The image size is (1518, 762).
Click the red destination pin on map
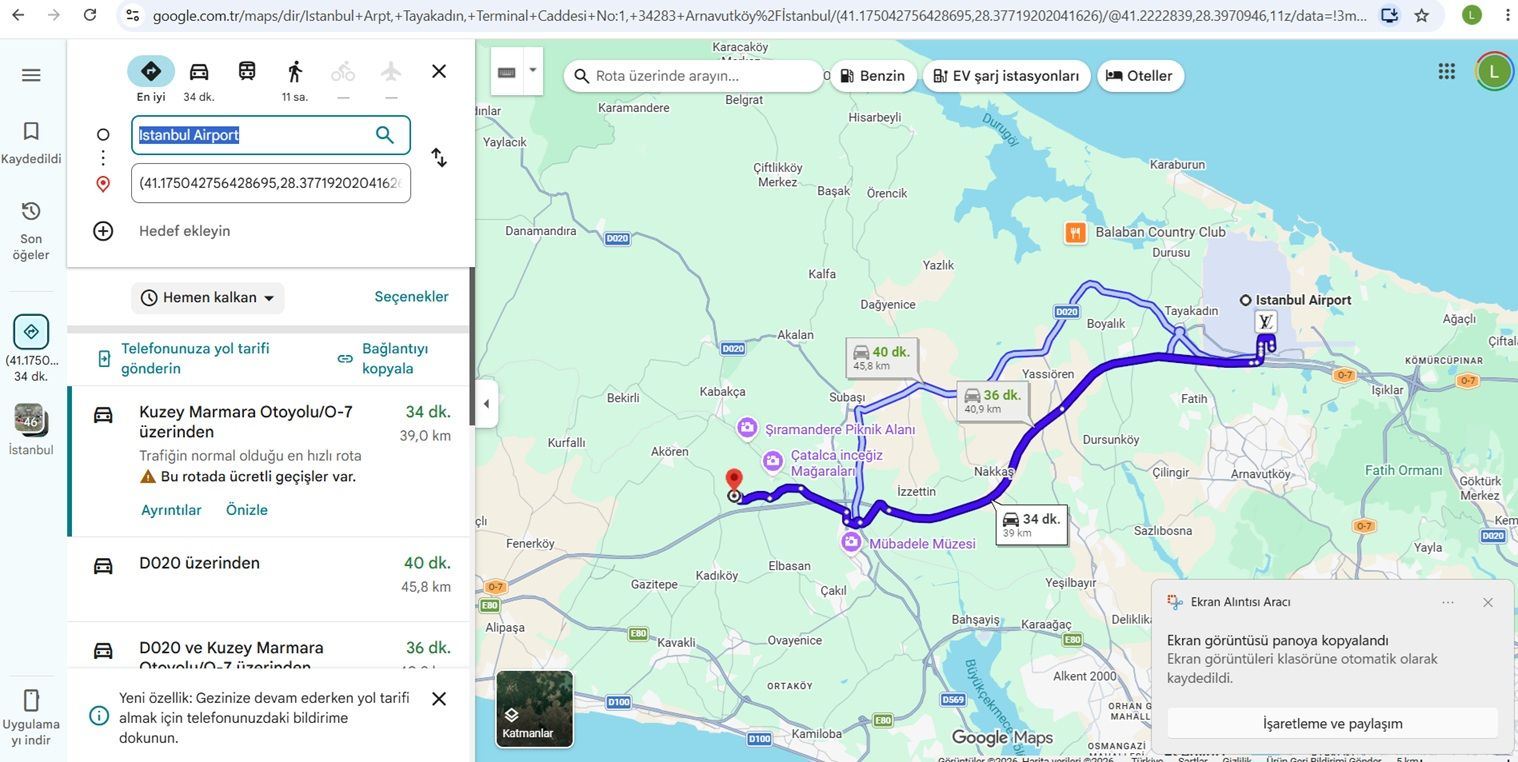tap(734, 482)
